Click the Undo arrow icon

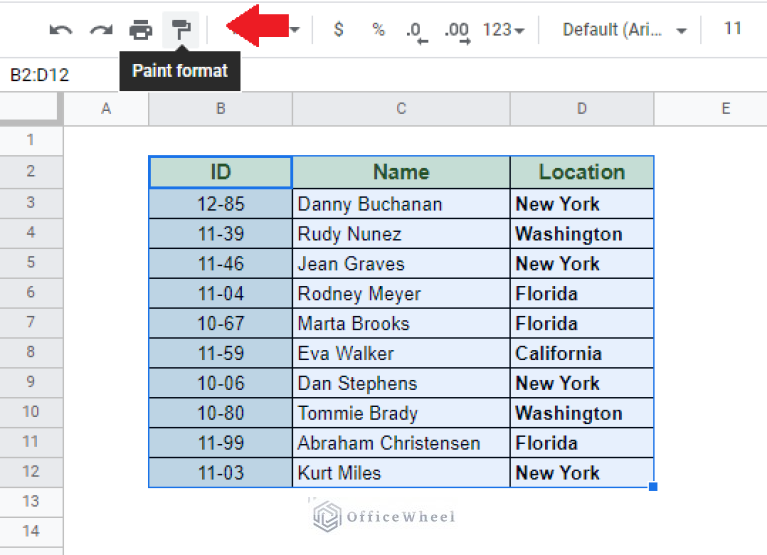pyautogui.click(x=61, y=30)
